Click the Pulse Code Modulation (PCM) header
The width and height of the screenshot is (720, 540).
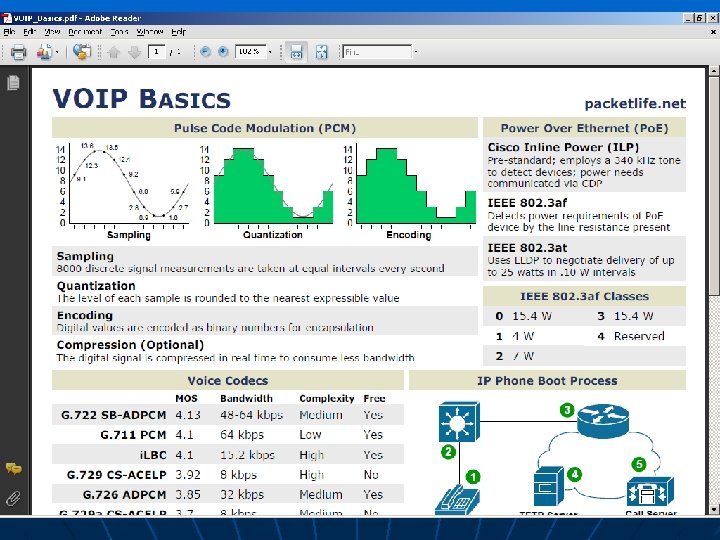click(265, 128)
